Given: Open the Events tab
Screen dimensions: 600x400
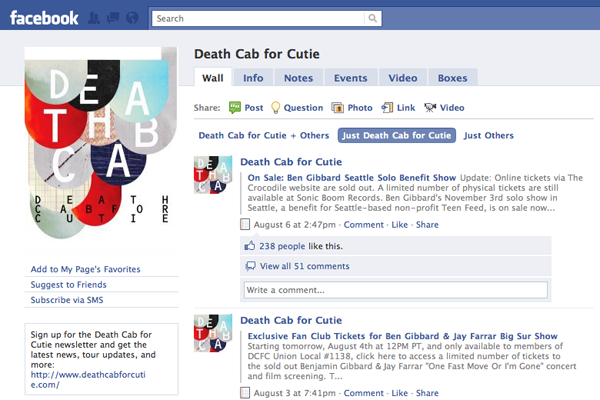Looking at the screenshot, I should click(x=350, y=77).
